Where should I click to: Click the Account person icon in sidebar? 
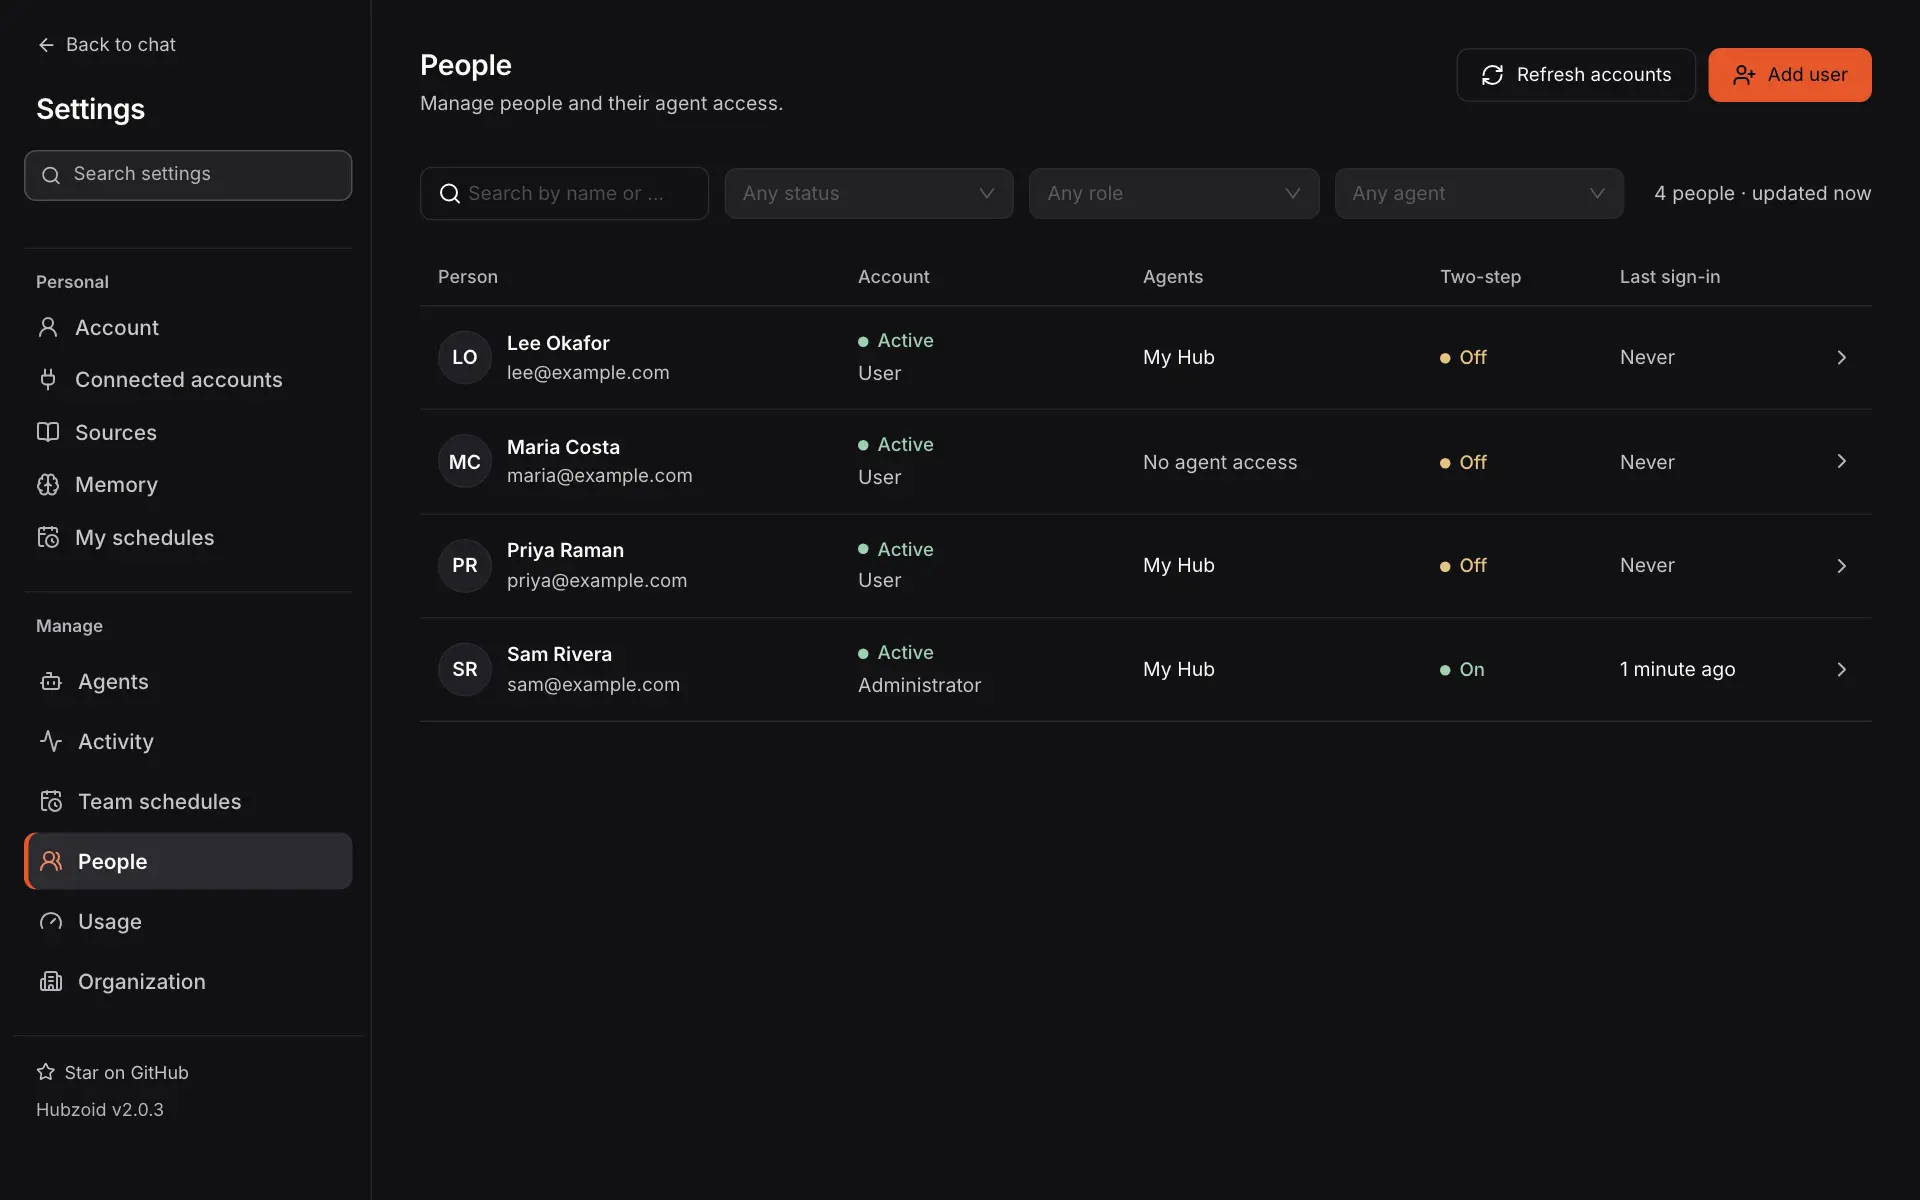click(x=48, y=327)
